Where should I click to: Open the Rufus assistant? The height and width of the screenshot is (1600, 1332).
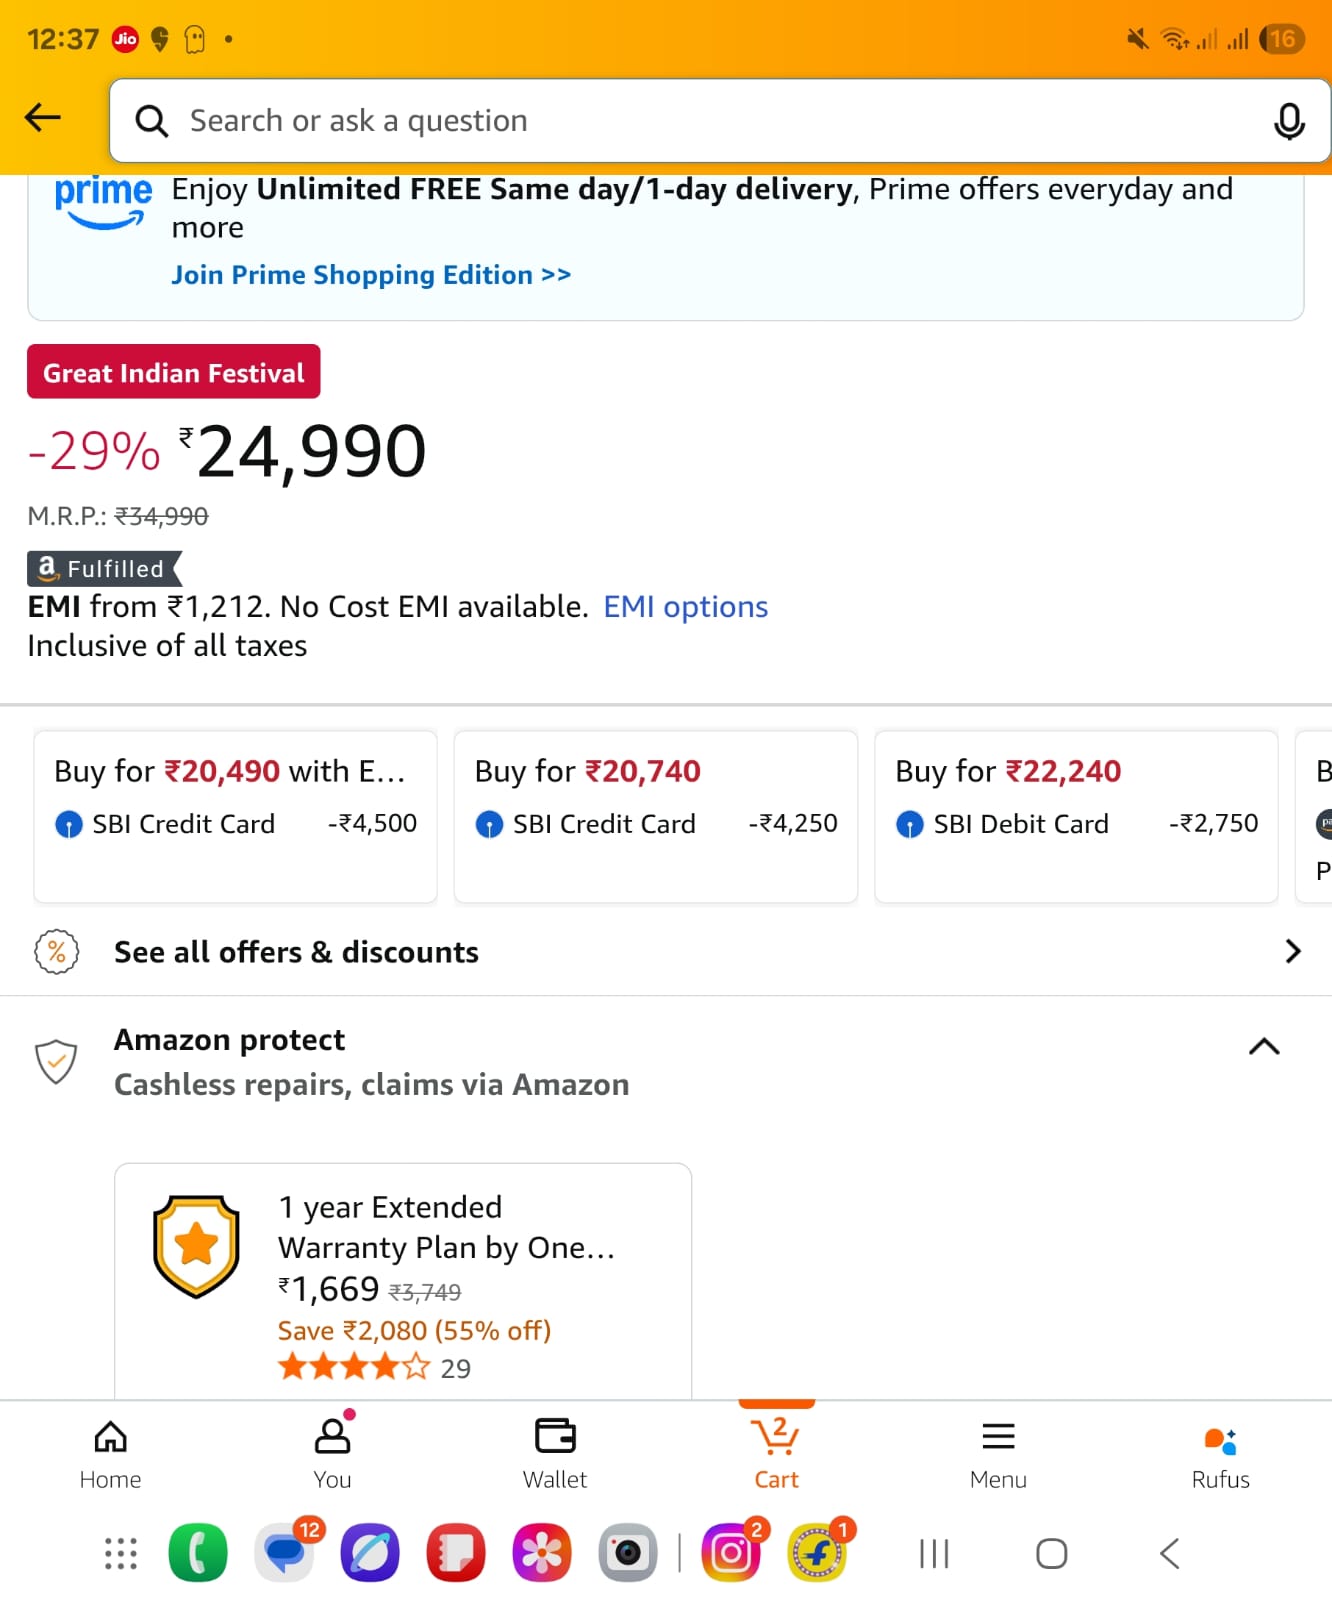(1220, 1455)
